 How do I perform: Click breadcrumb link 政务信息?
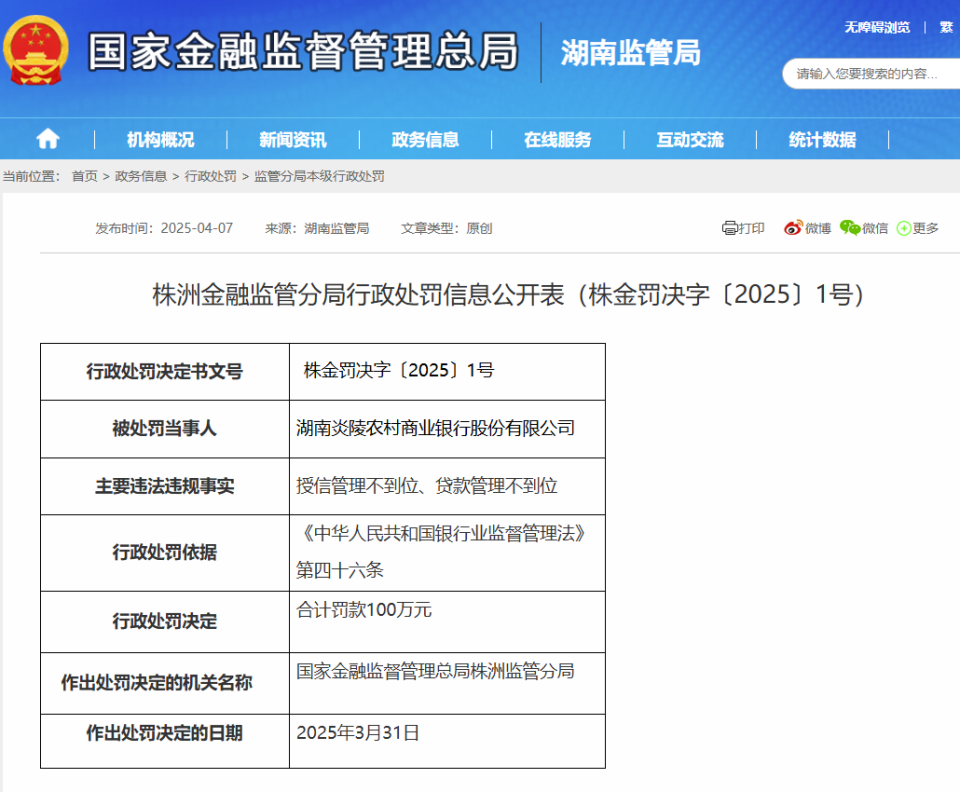pos(141,176)
